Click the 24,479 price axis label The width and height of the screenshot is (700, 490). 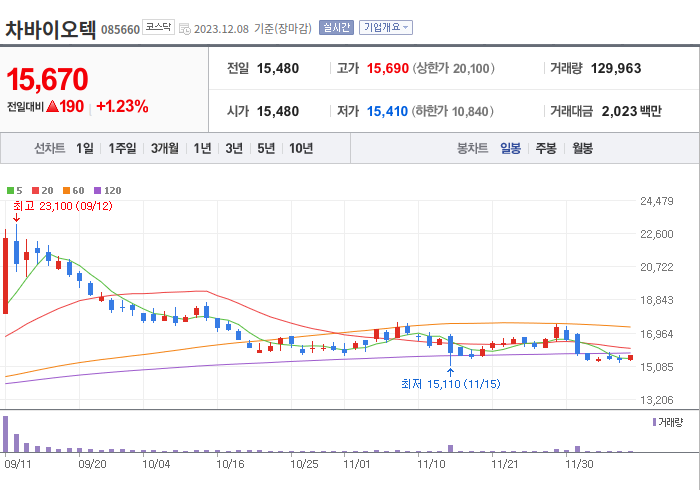656,201
